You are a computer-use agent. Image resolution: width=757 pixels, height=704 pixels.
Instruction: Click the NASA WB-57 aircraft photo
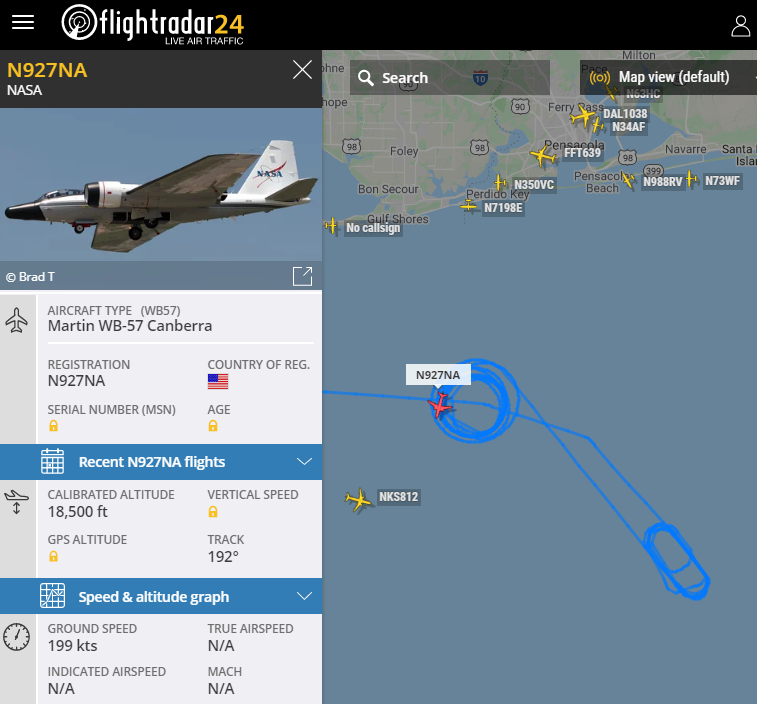[161, 184]
